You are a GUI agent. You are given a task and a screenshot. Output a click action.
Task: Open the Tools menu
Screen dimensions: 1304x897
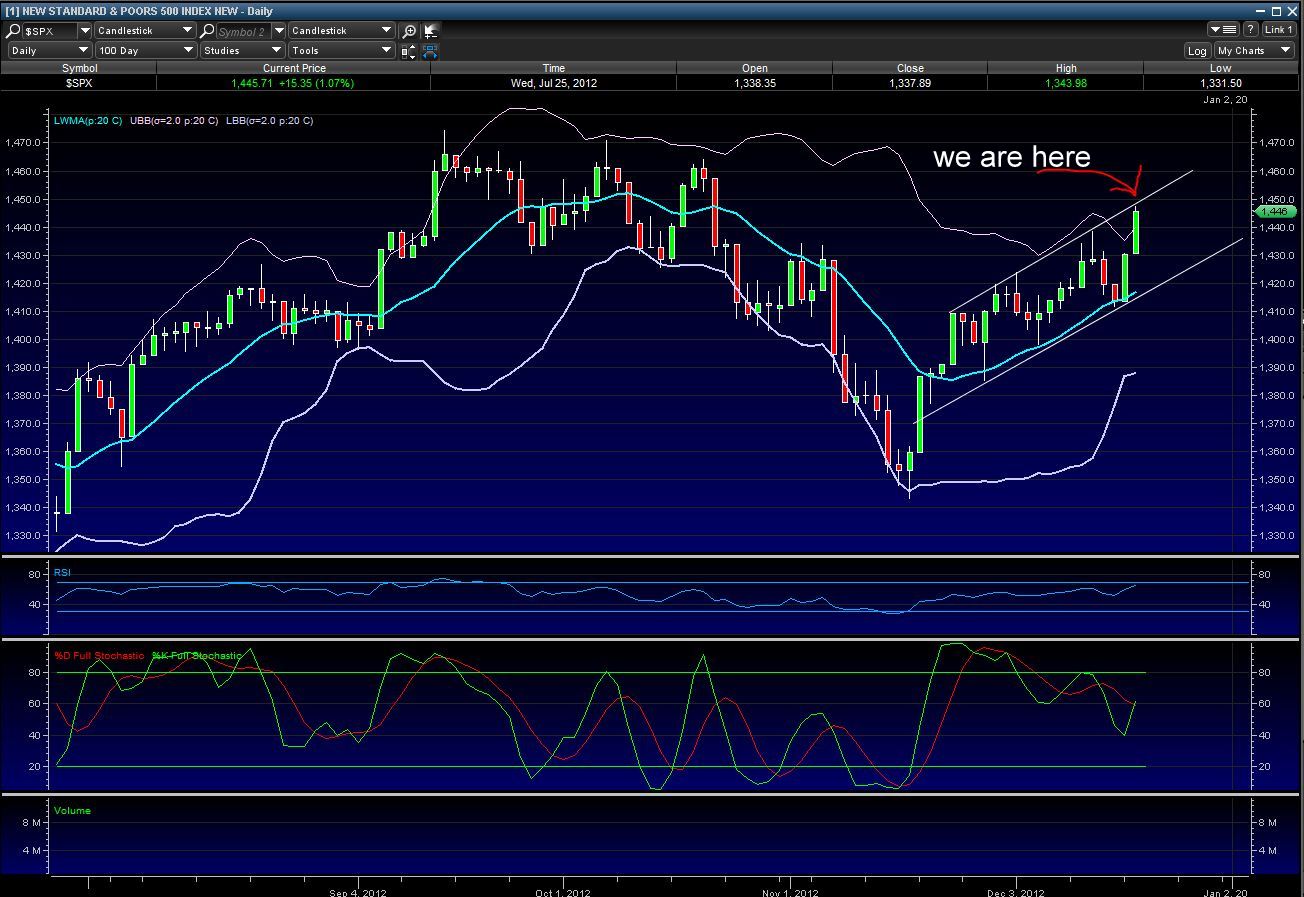(341, 50)
